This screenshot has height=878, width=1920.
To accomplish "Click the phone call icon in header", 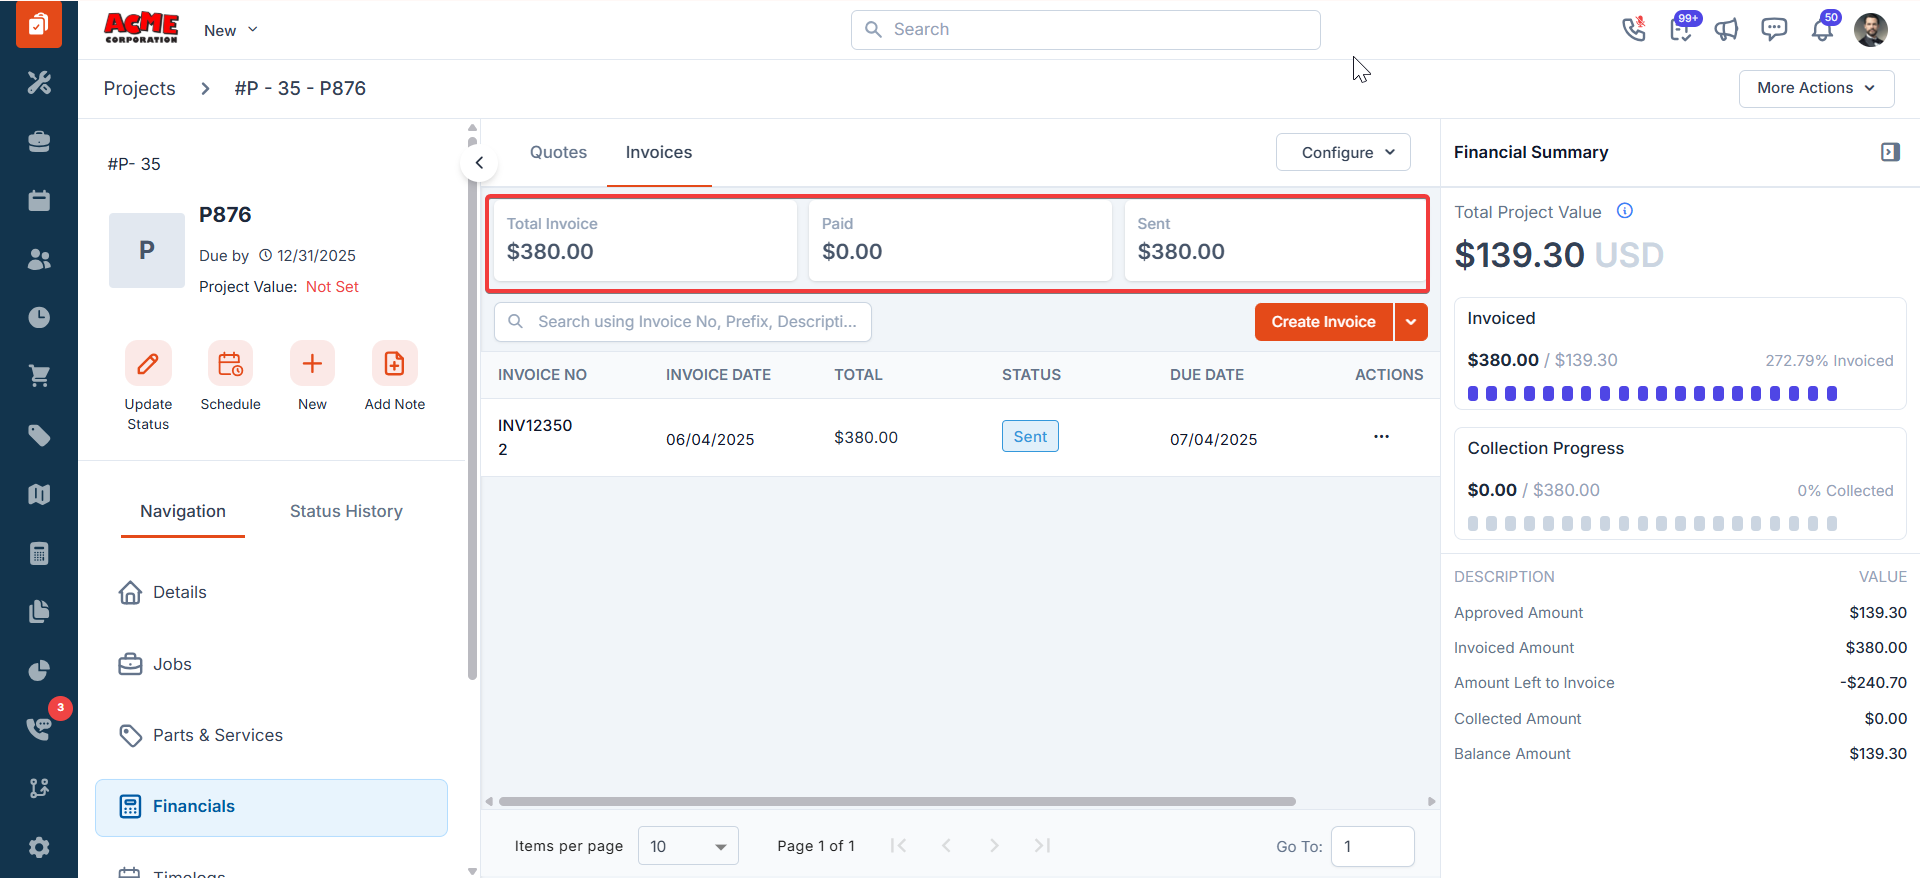I will [x=1634, y=29].
